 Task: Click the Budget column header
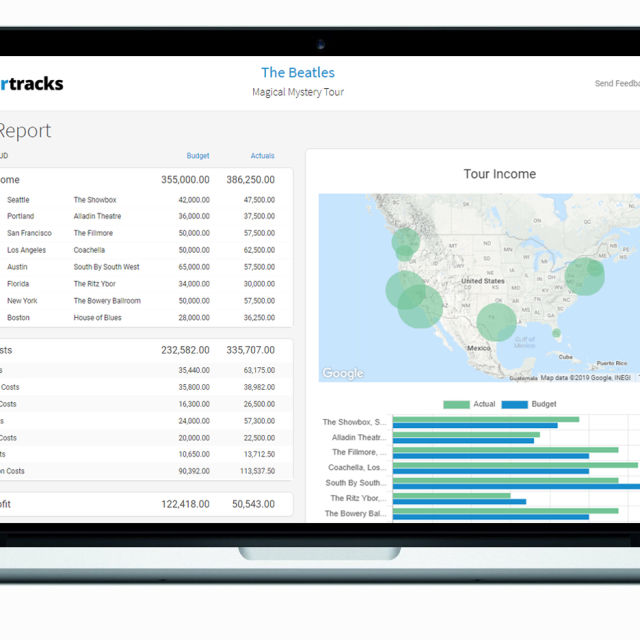198,156
